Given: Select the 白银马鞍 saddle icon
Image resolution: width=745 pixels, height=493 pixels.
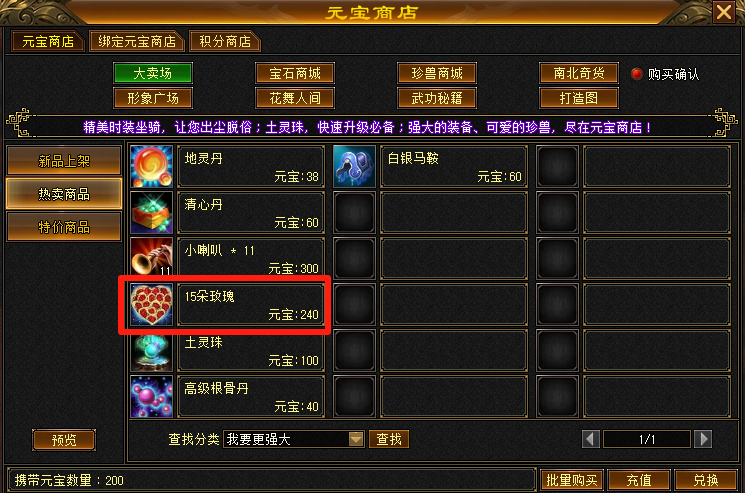Looking at the screenshot, I should tap(354, 166).
